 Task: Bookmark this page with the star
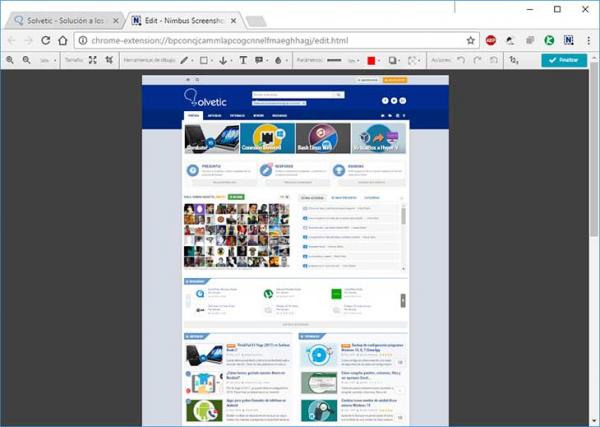(x=471, y=40)
